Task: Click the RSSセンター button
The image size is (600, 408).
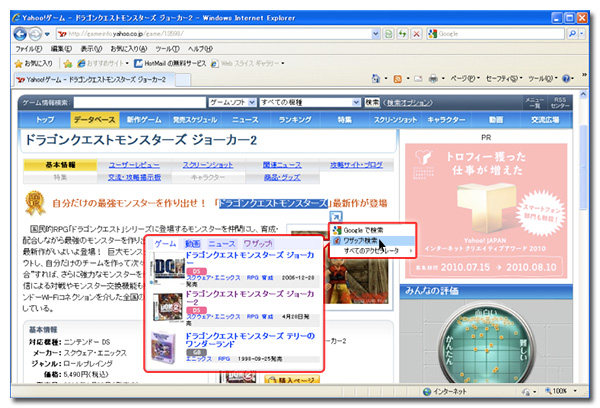Action: [560, 103]
